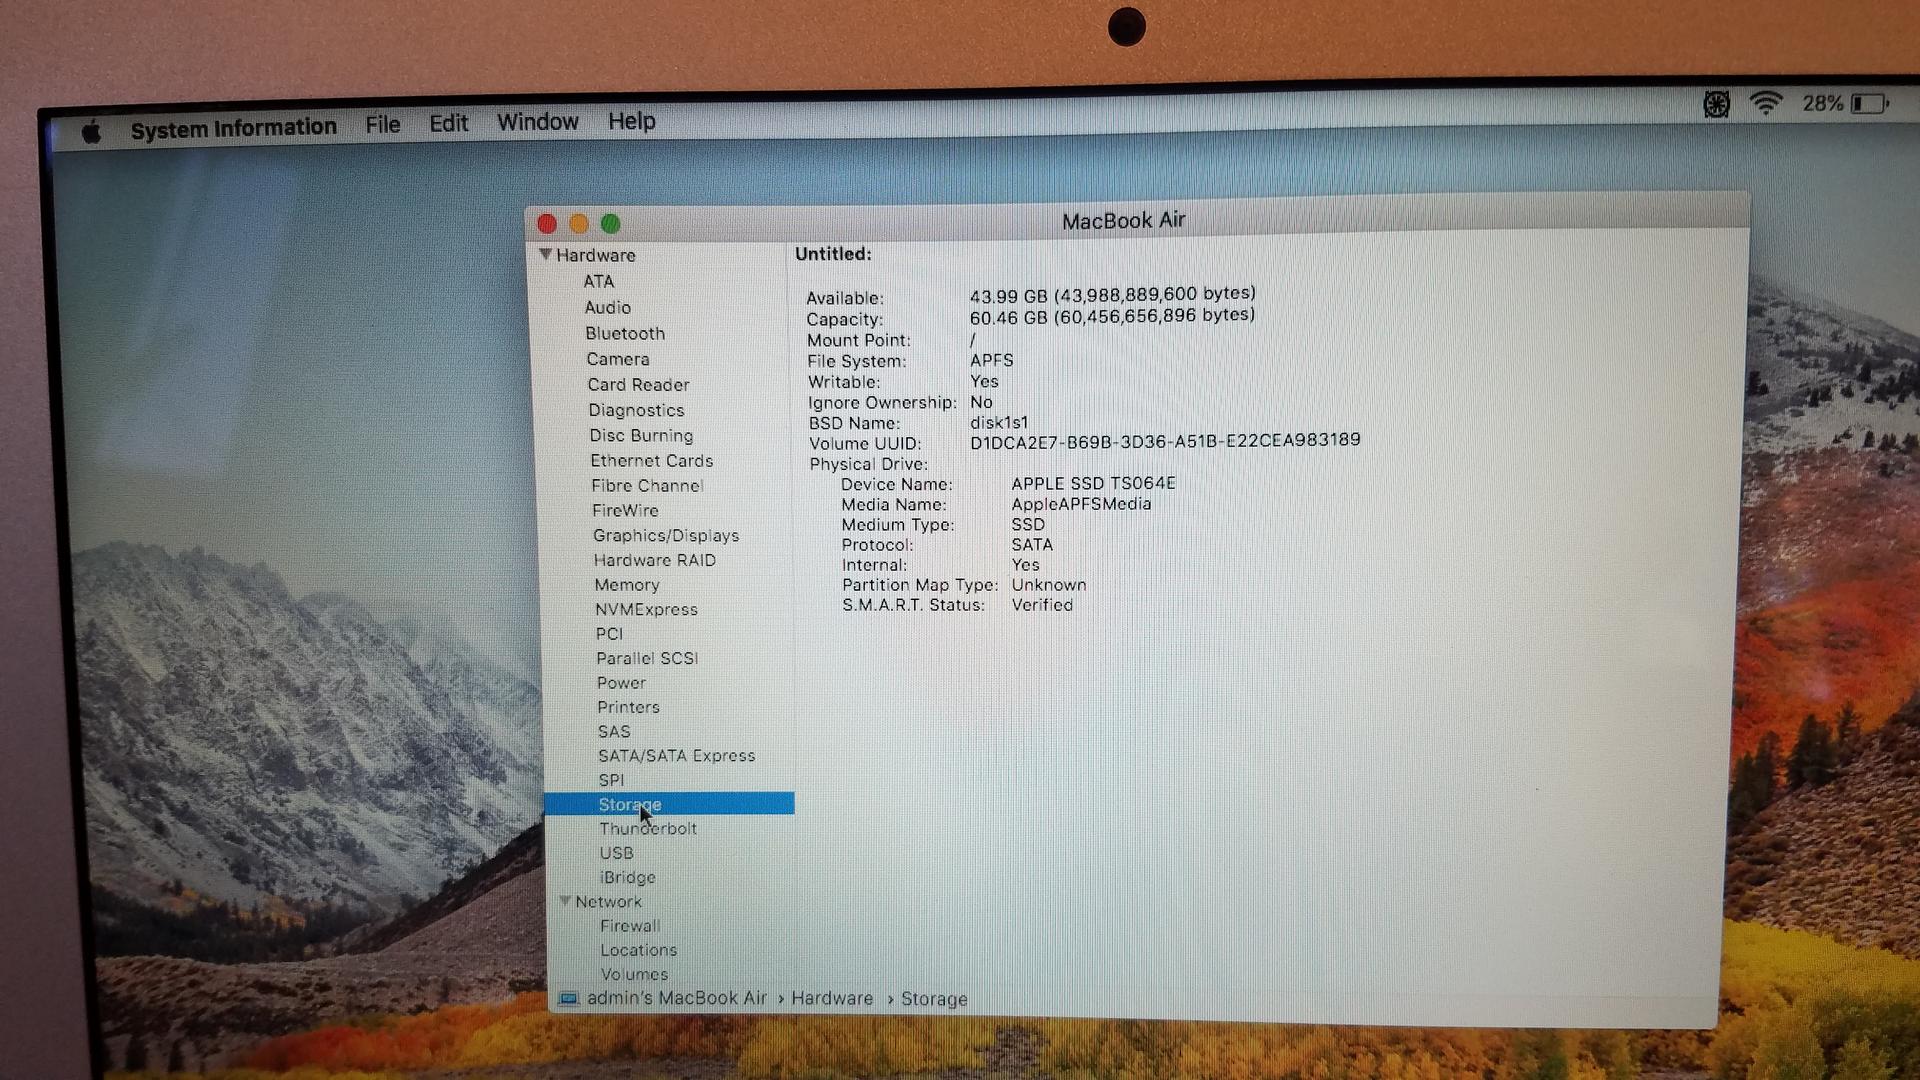Select Fibre Channel in the sidebar
Image resolution: width=1920 pixels, height=1080 pixels.
[x=647, y=485]
